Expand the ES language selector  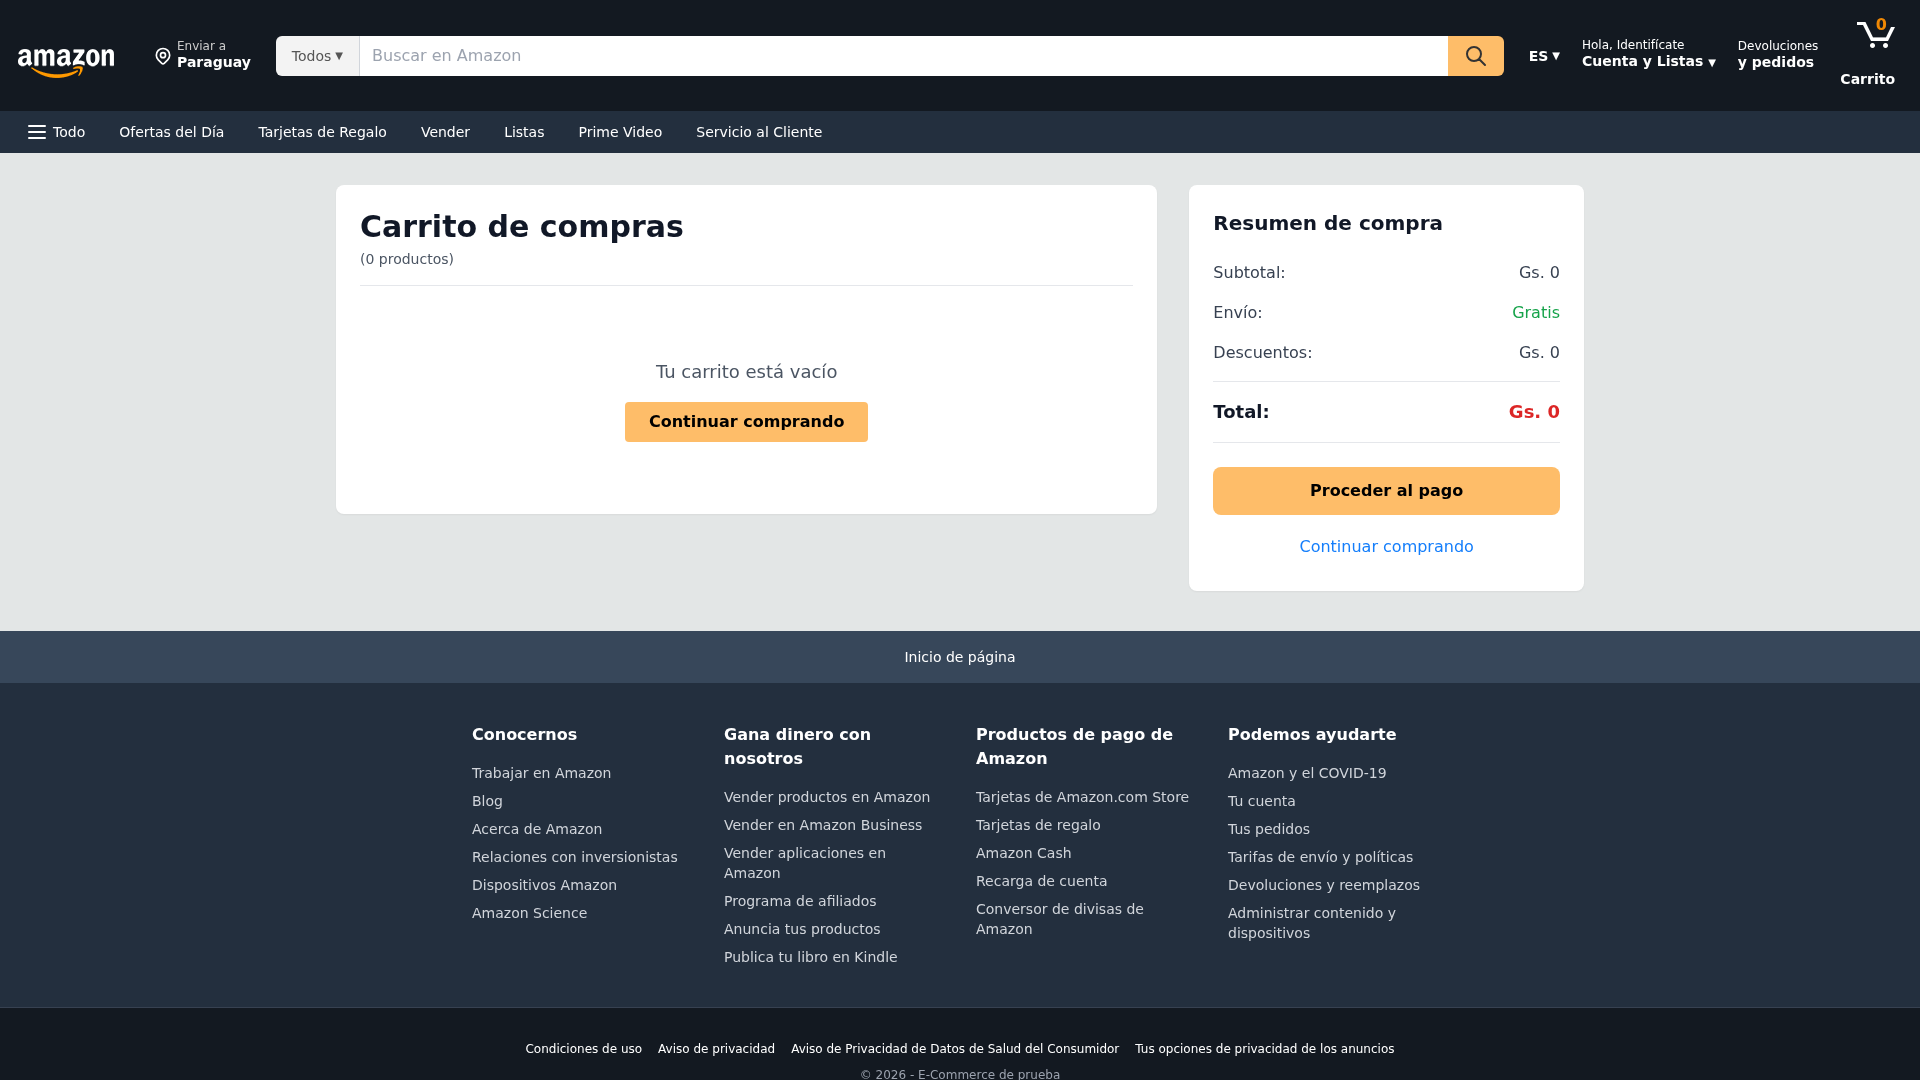coord(1544,56)
